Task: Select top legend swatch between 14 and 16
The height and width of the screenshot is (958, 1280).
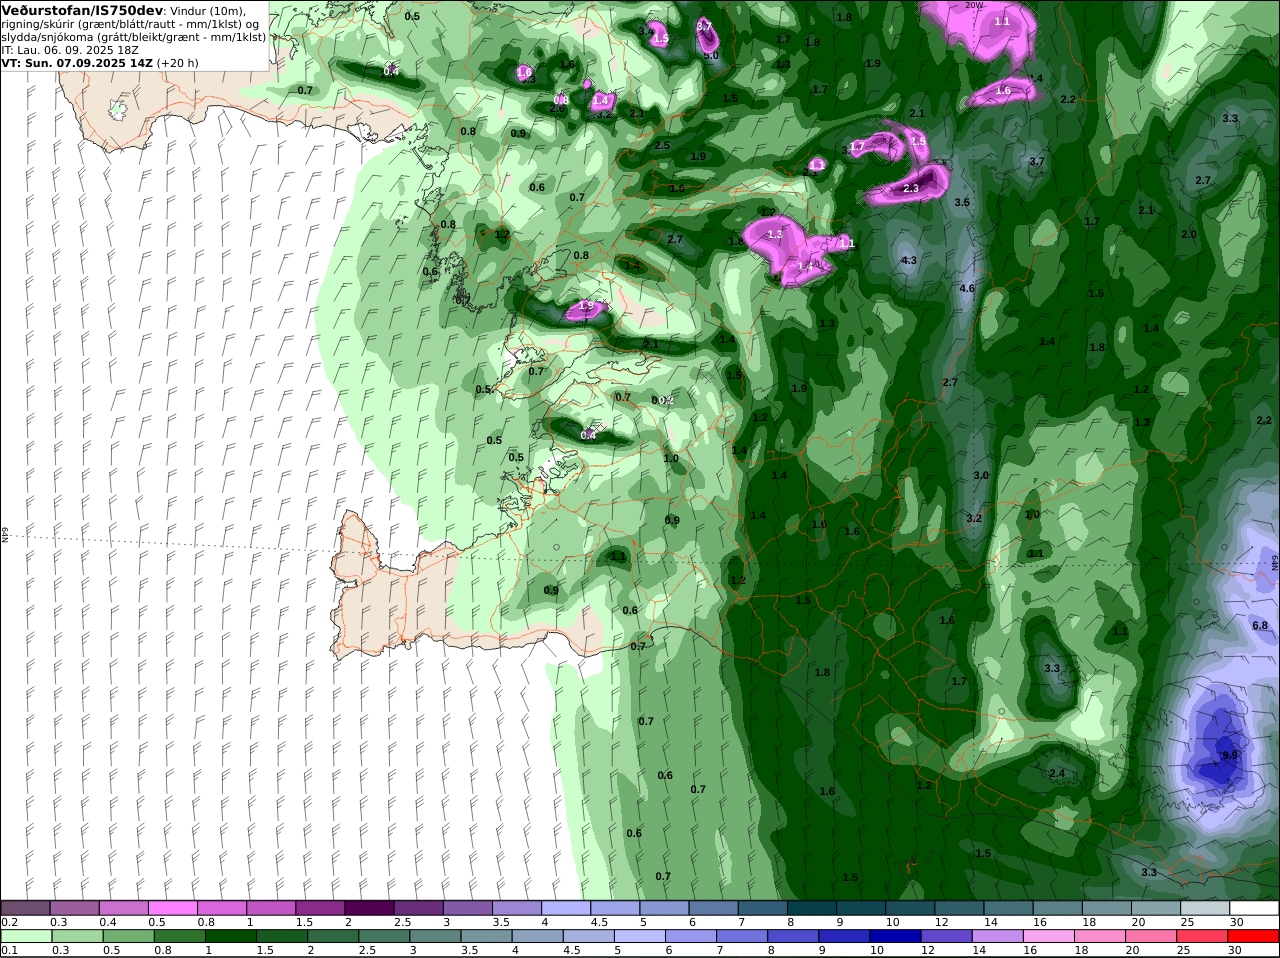Action: [x=1009, y=908]
